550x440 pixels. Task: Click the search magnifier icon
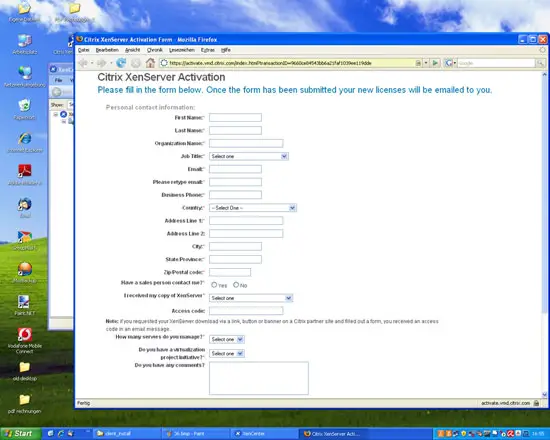coord(540,63)
